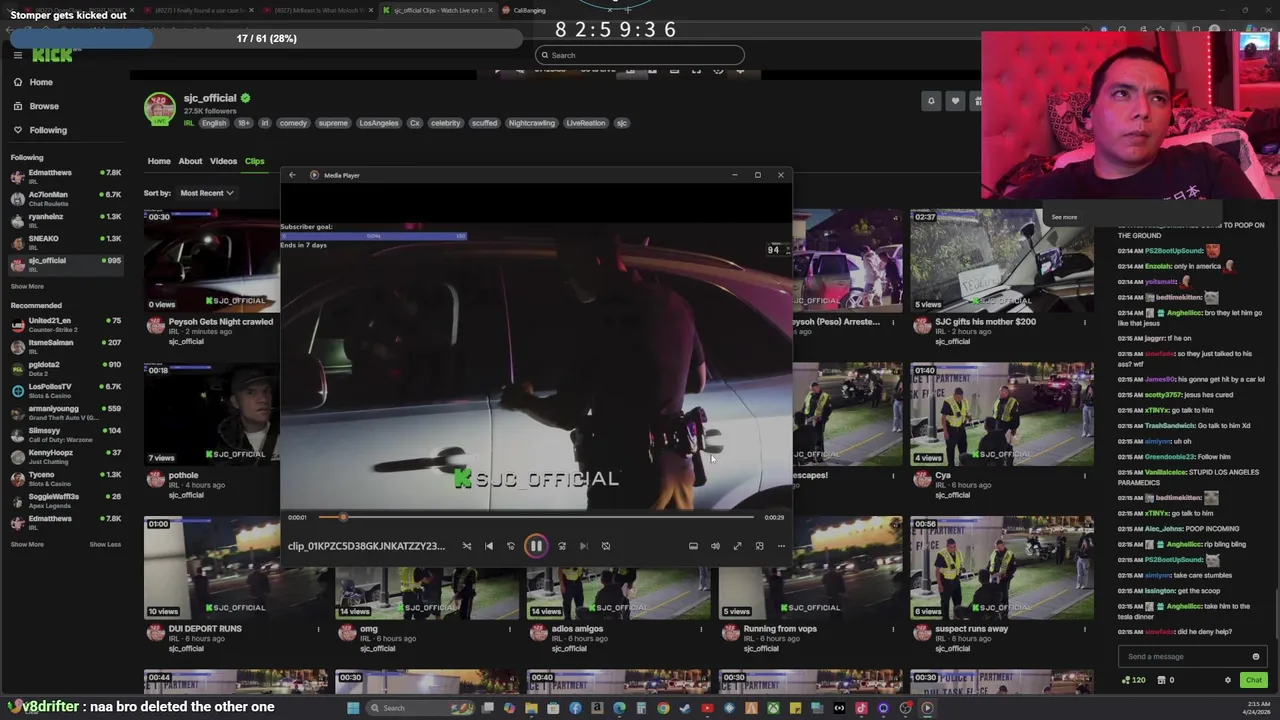Click See more in chat overlay

pos(1064,217)
